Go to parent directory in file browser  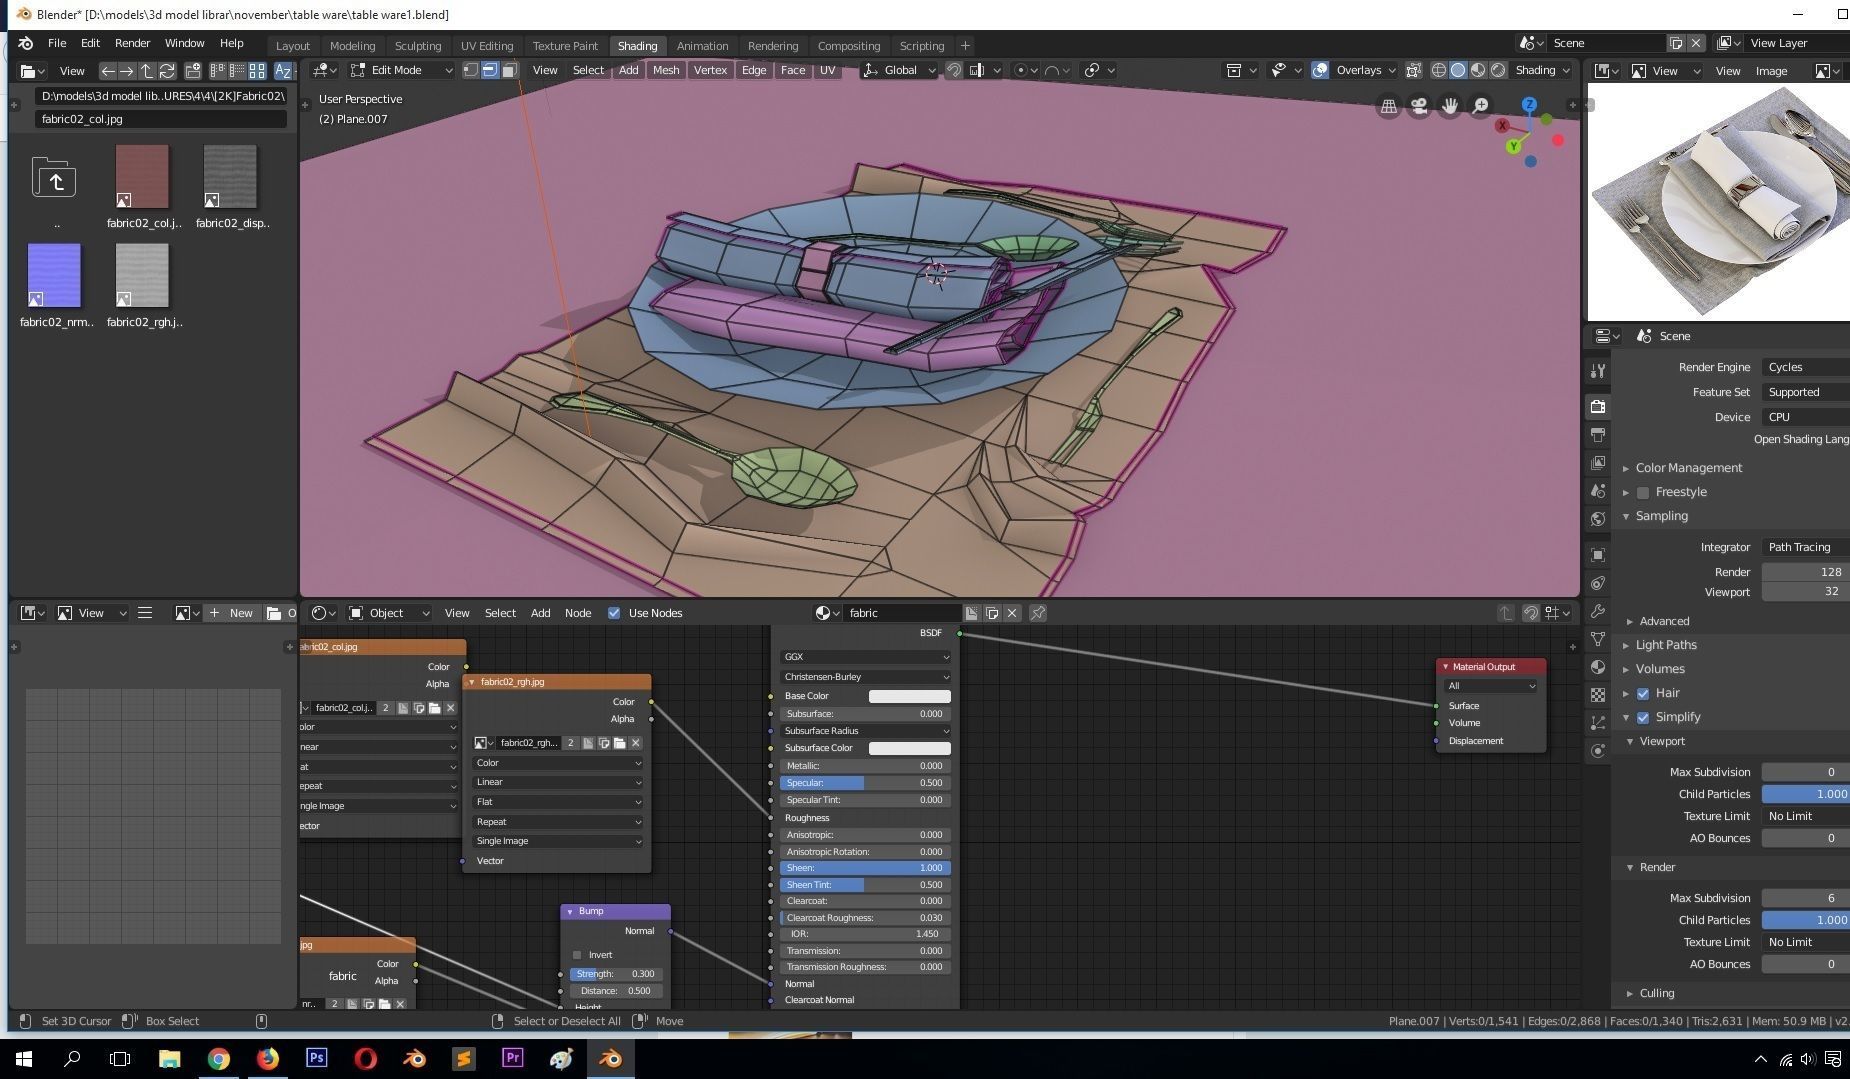[x=147, y=71]
